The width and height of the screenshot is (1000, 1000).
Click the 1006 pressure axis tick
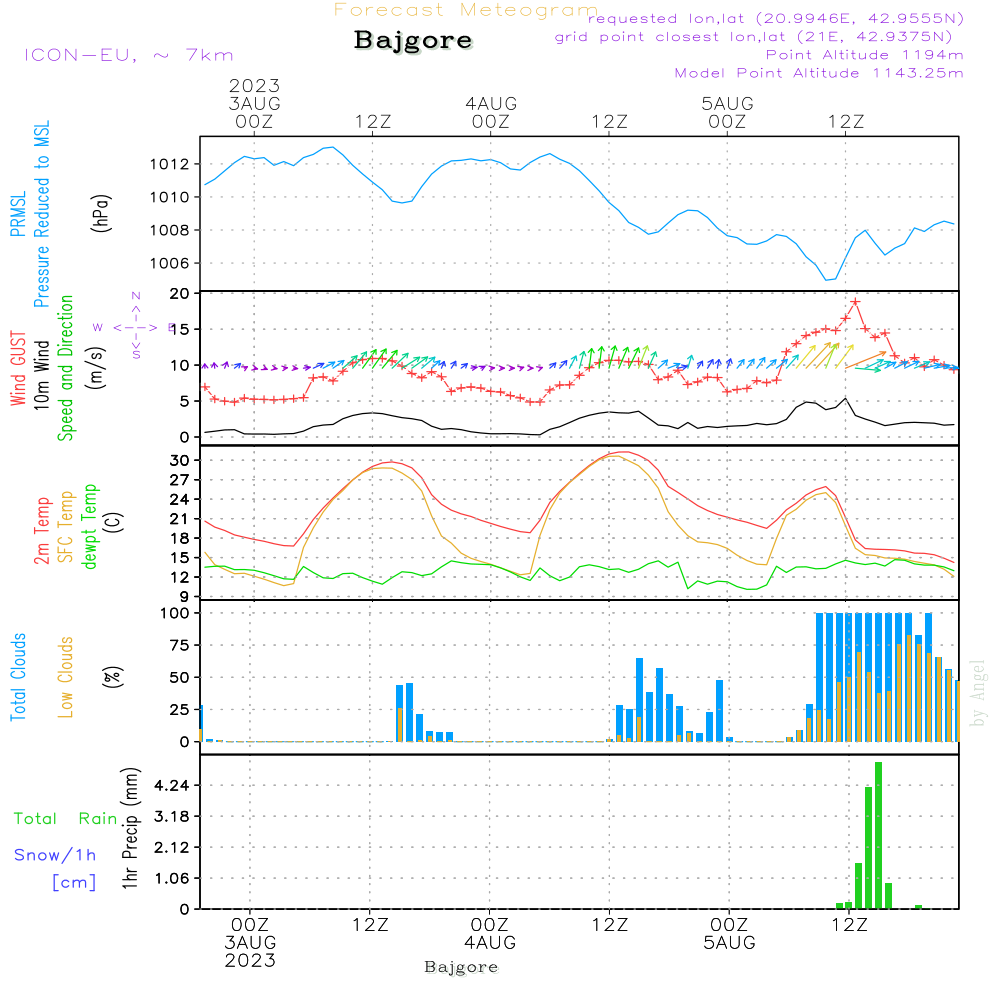(x=170, y=263)
